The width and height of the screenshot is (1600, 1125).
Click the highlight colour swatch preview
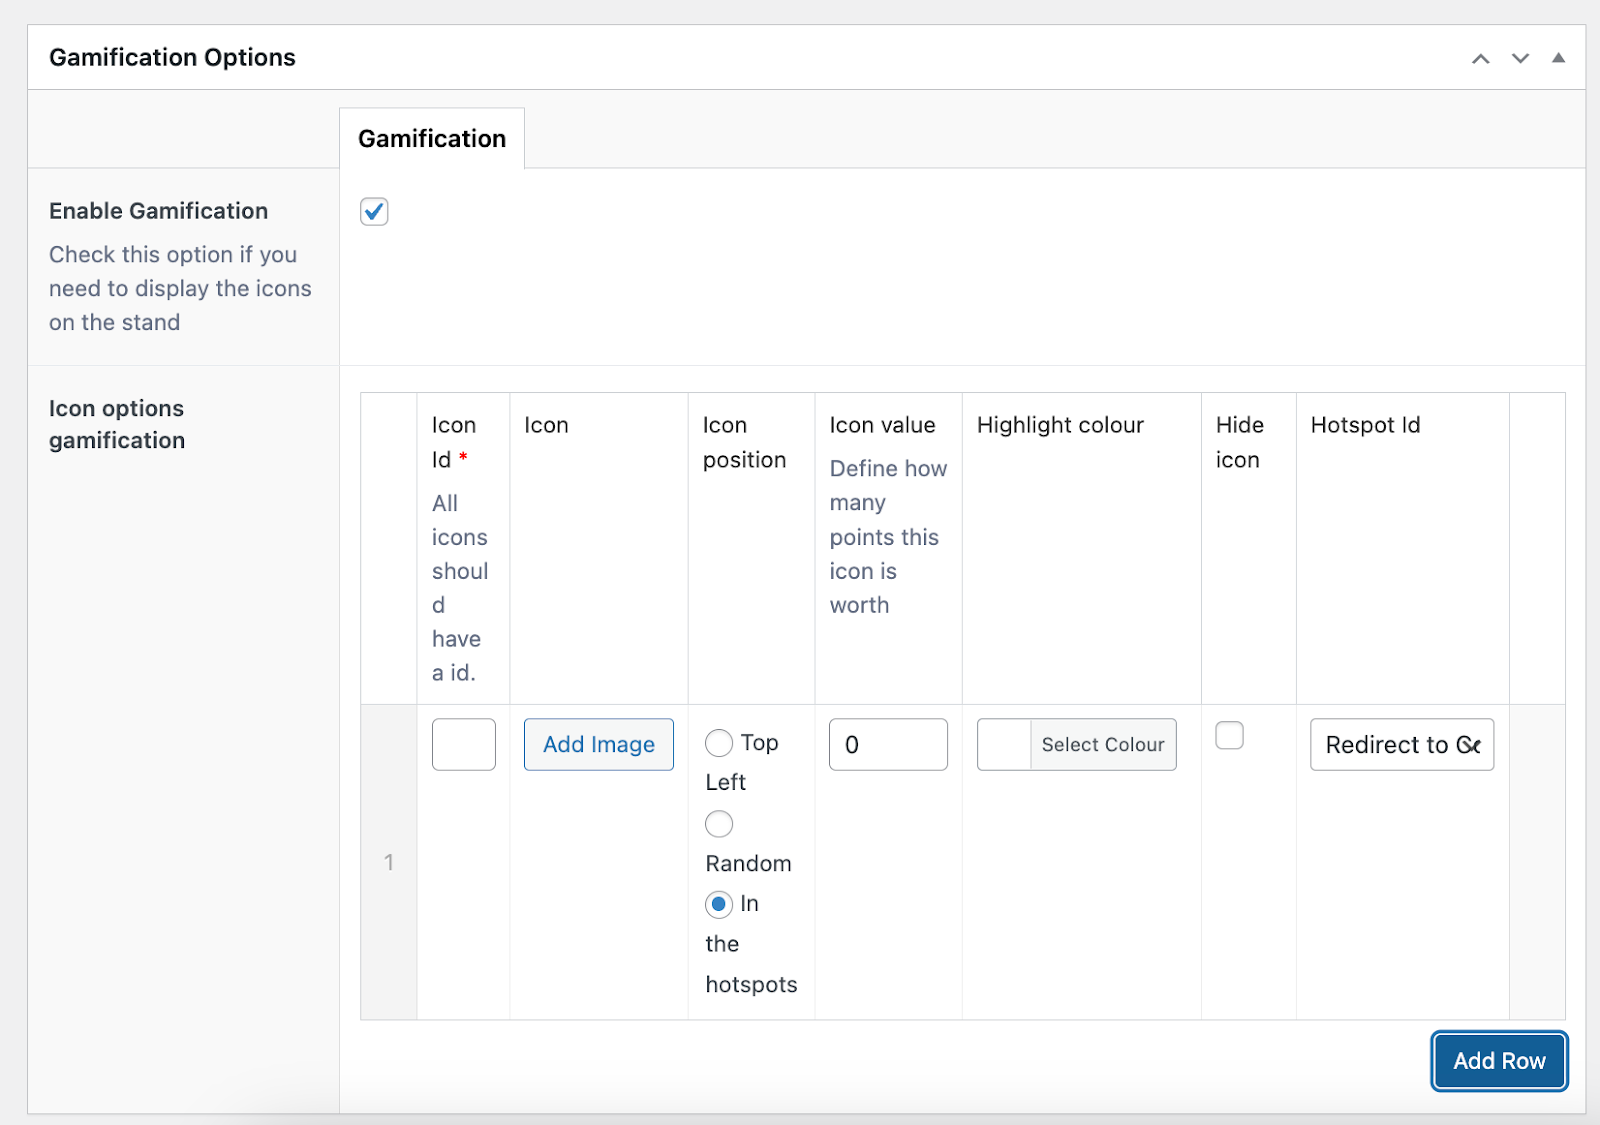click(x=1004, y=745)
